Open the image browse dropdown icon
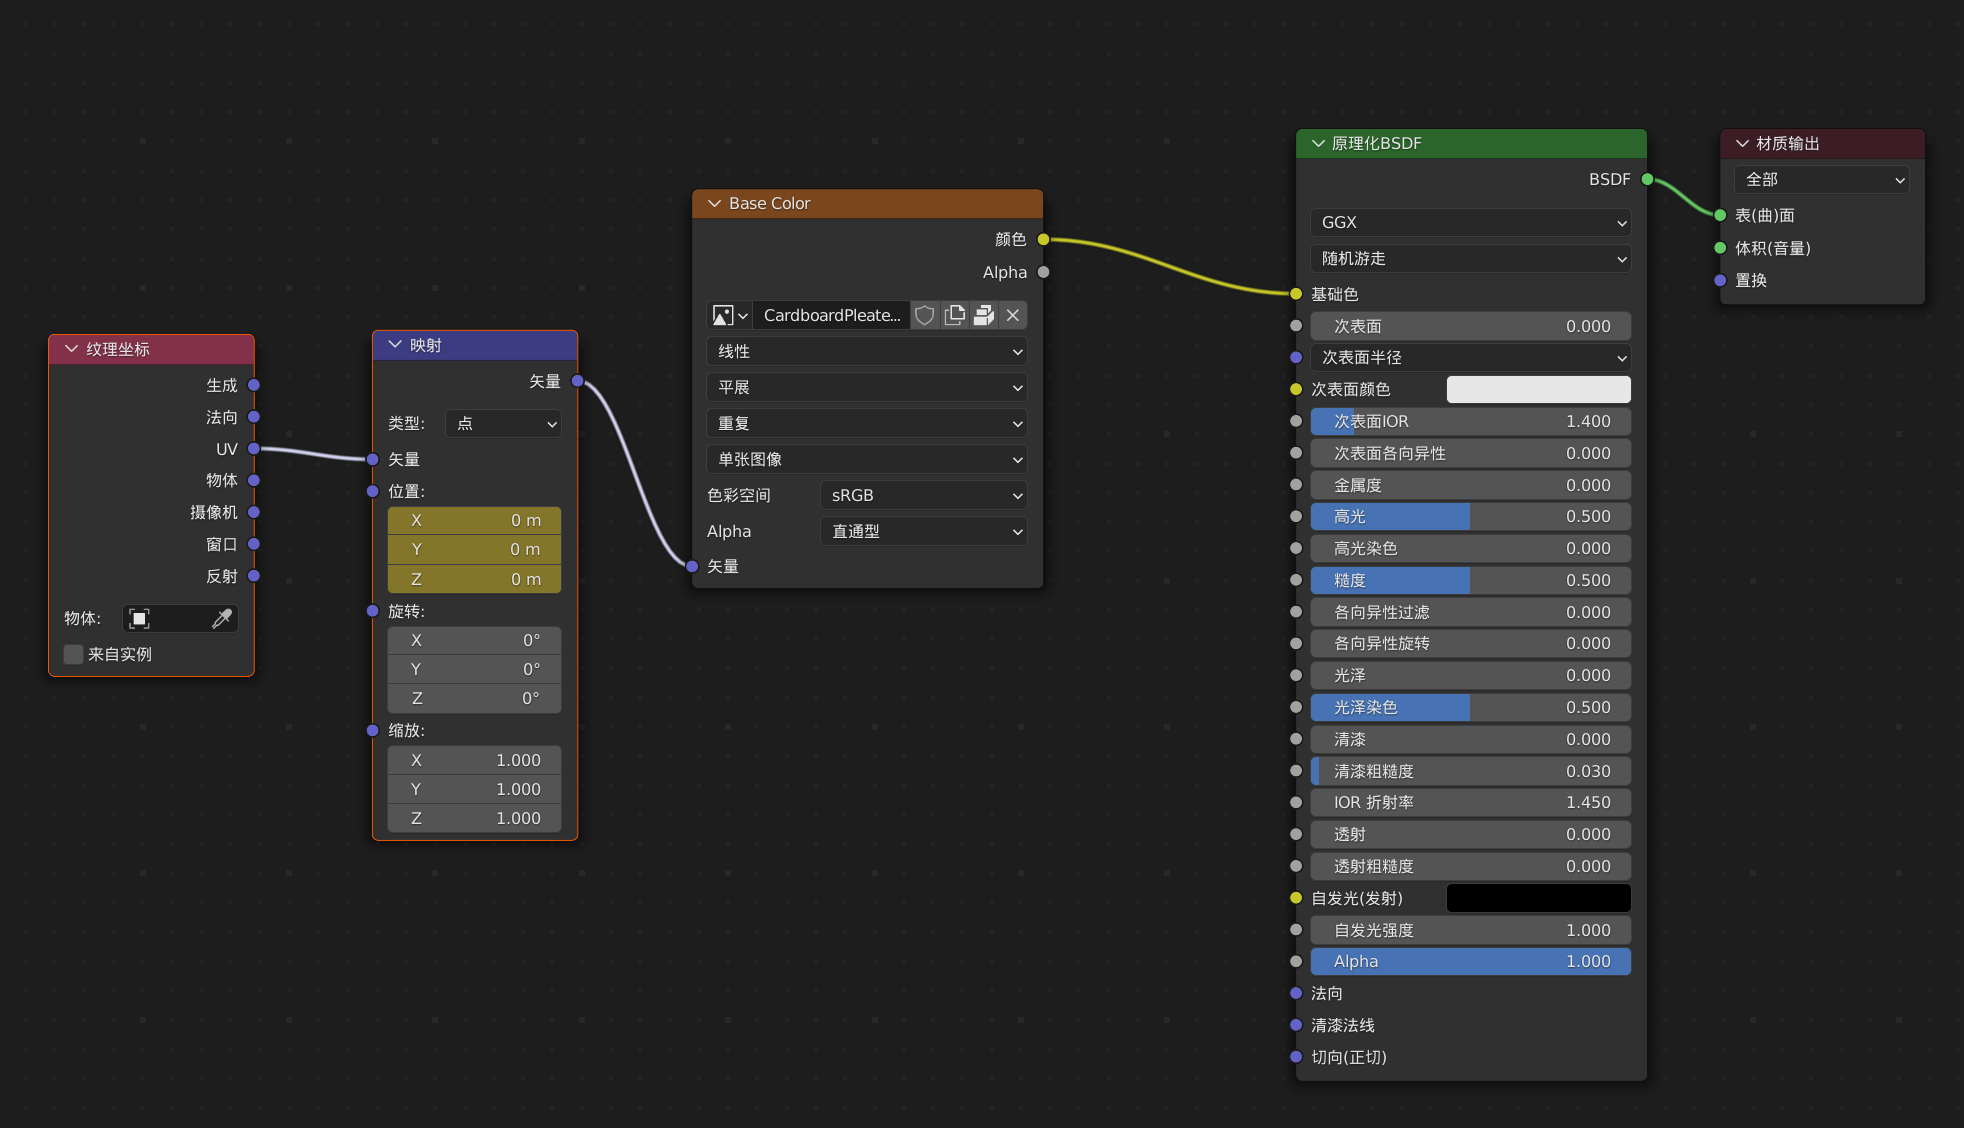Image resolution: width=1964 pixels, height=1128 pixels. click(729, 316)
